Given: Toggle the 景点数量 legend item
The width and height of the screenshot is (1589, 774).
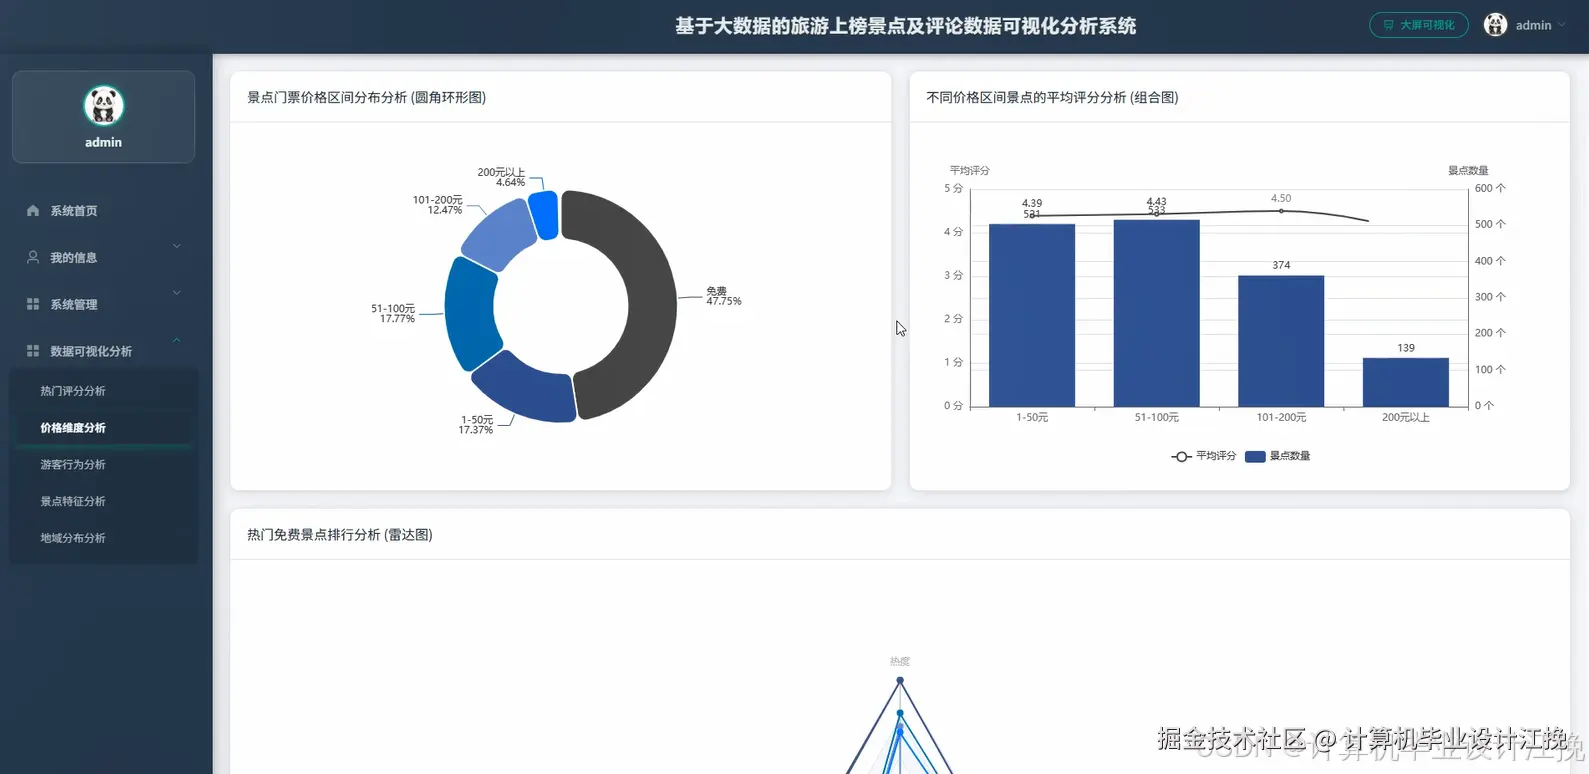Looking at the screenshot, I should pyautogui.click(x=1277, y=456).
